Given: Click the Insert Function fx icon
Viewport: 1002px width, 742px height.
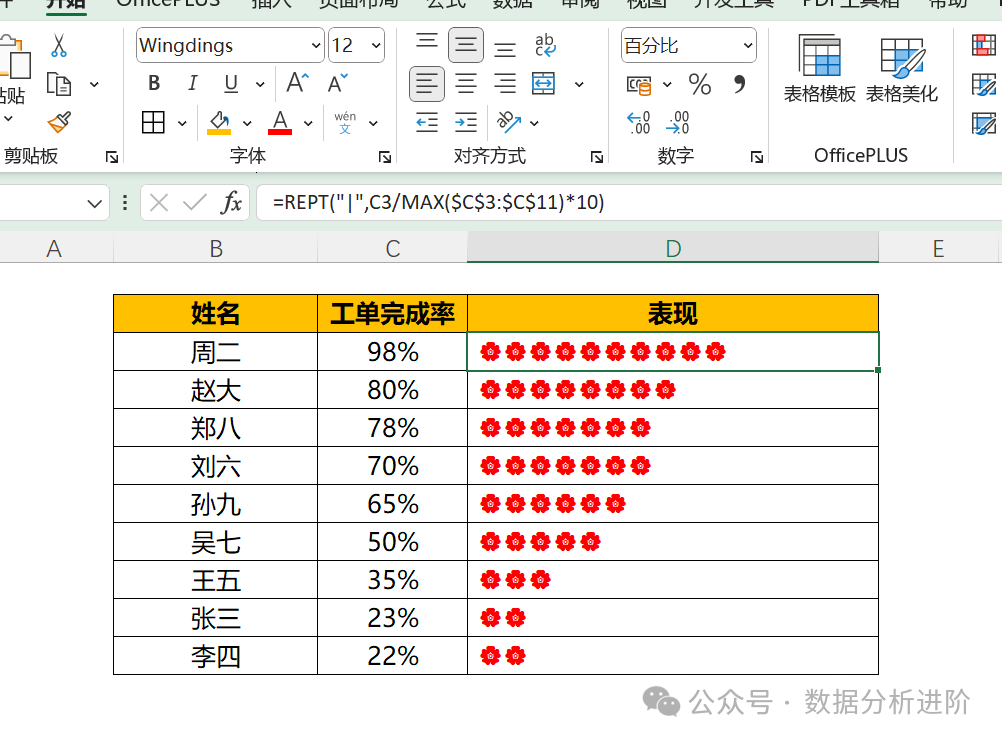Looking at the screenshot, I should (x=231, y=203).
